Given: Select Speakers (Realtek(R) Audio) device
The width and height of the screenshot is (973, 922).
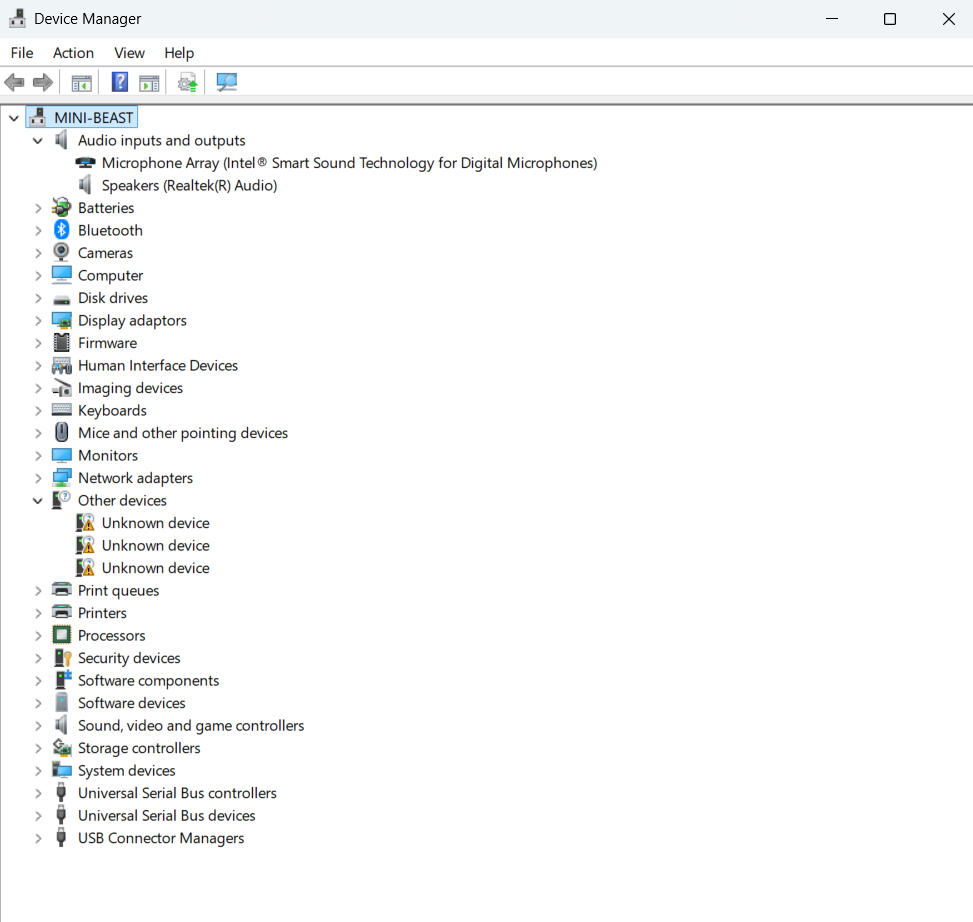Looking at the screenshot, I should click(x=189, y=186).
